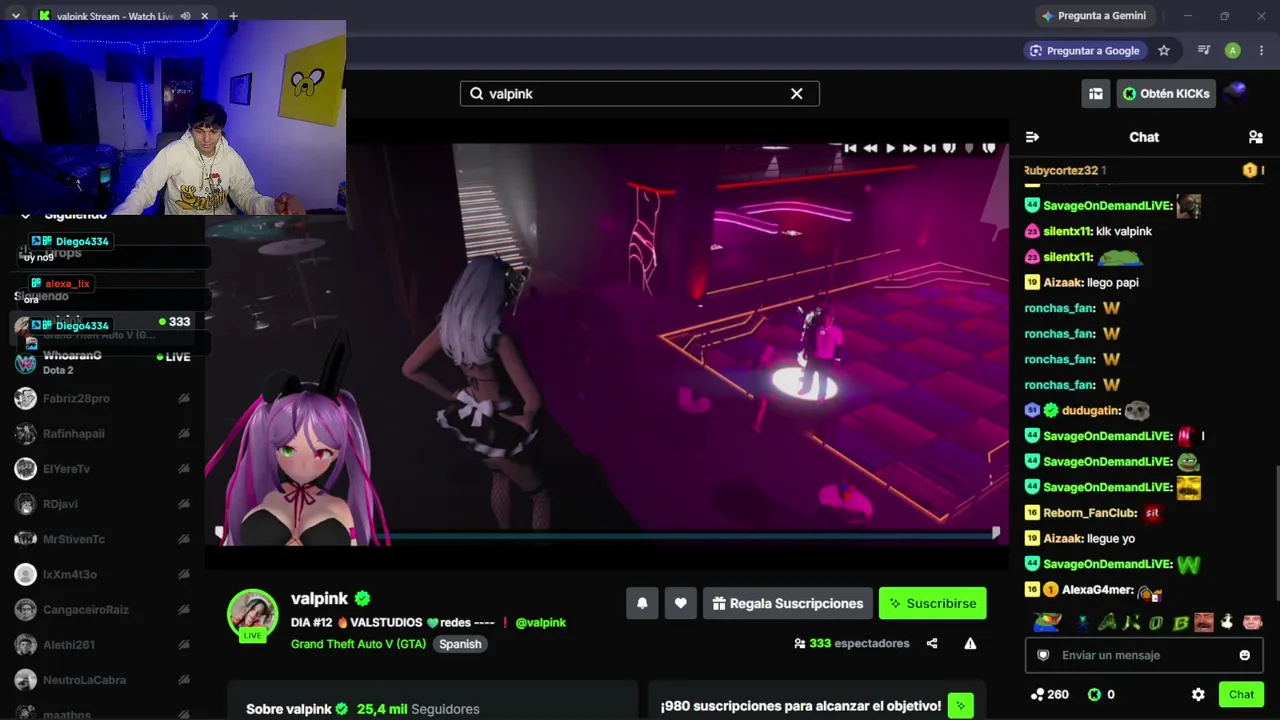Toggle follow heart for valpink

[681, 603]
